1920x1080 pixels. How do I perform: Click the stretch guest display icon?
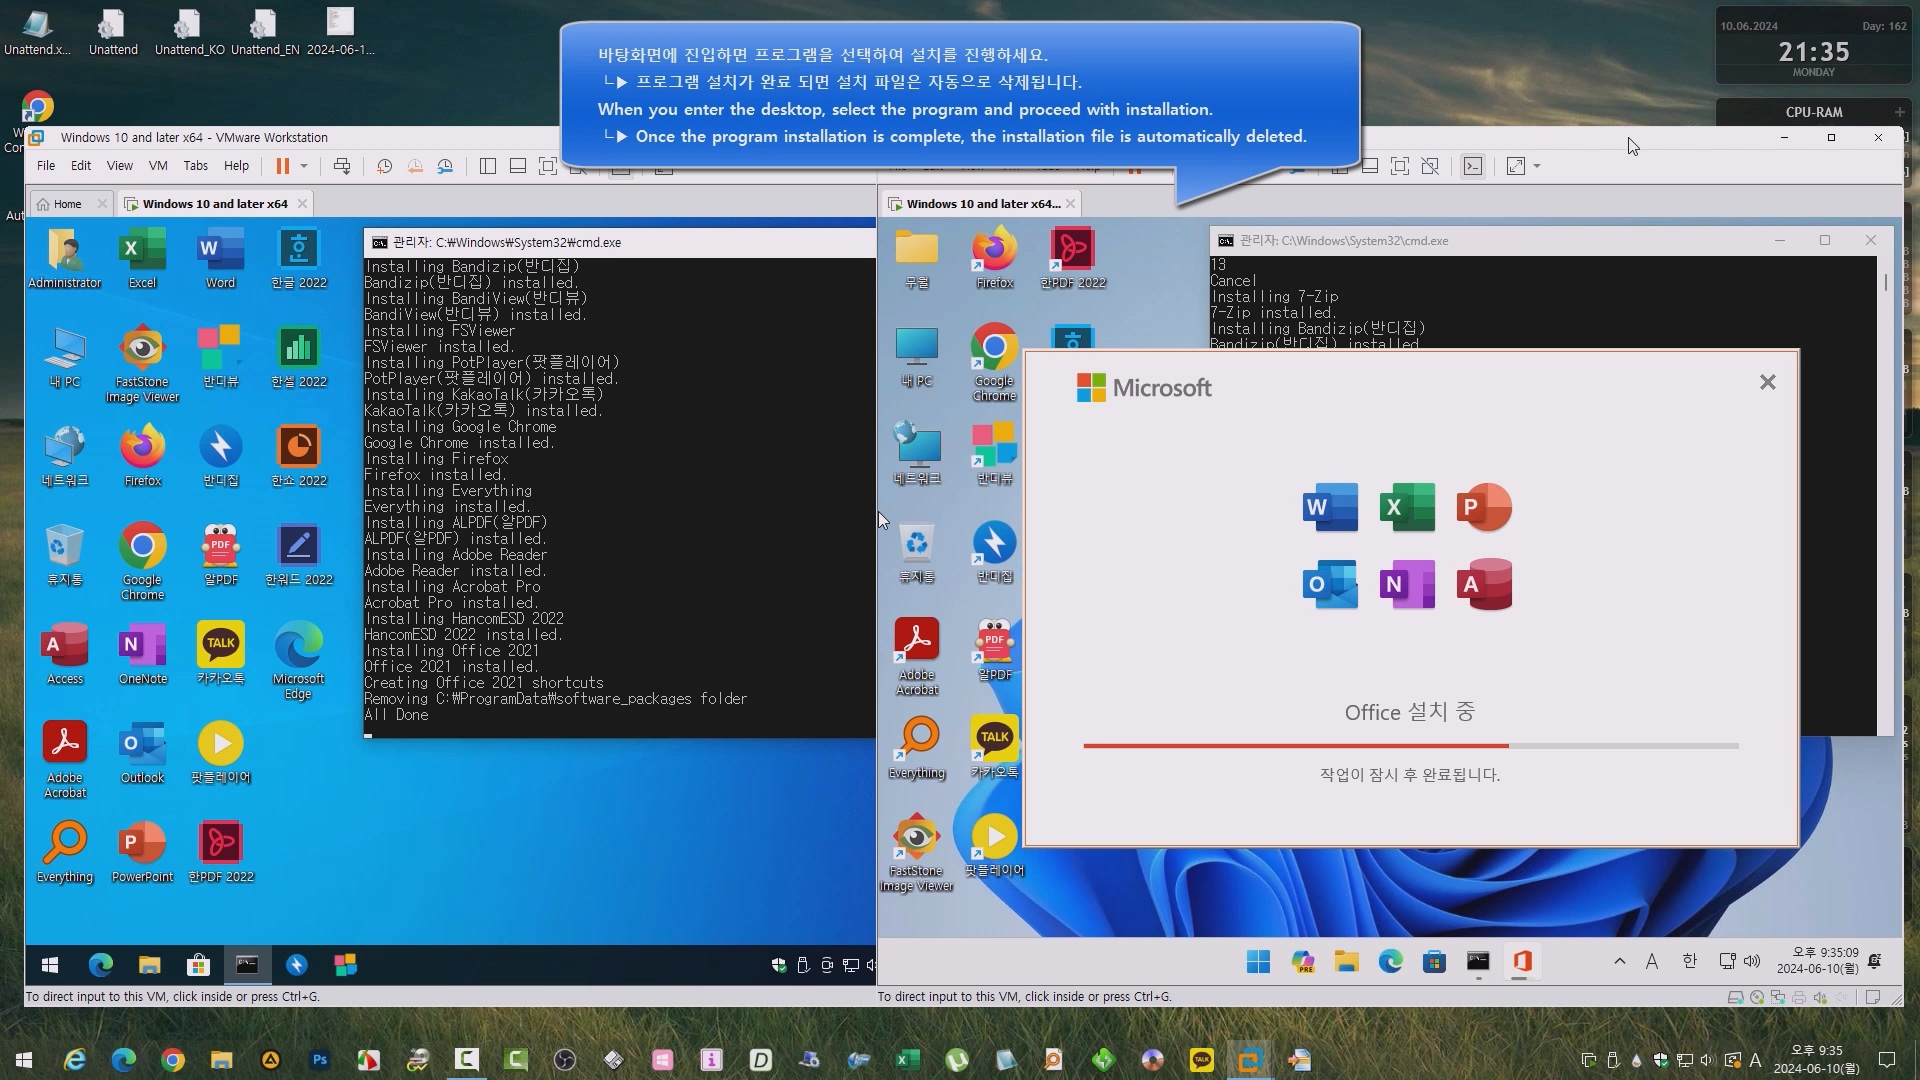[1516, 166]
